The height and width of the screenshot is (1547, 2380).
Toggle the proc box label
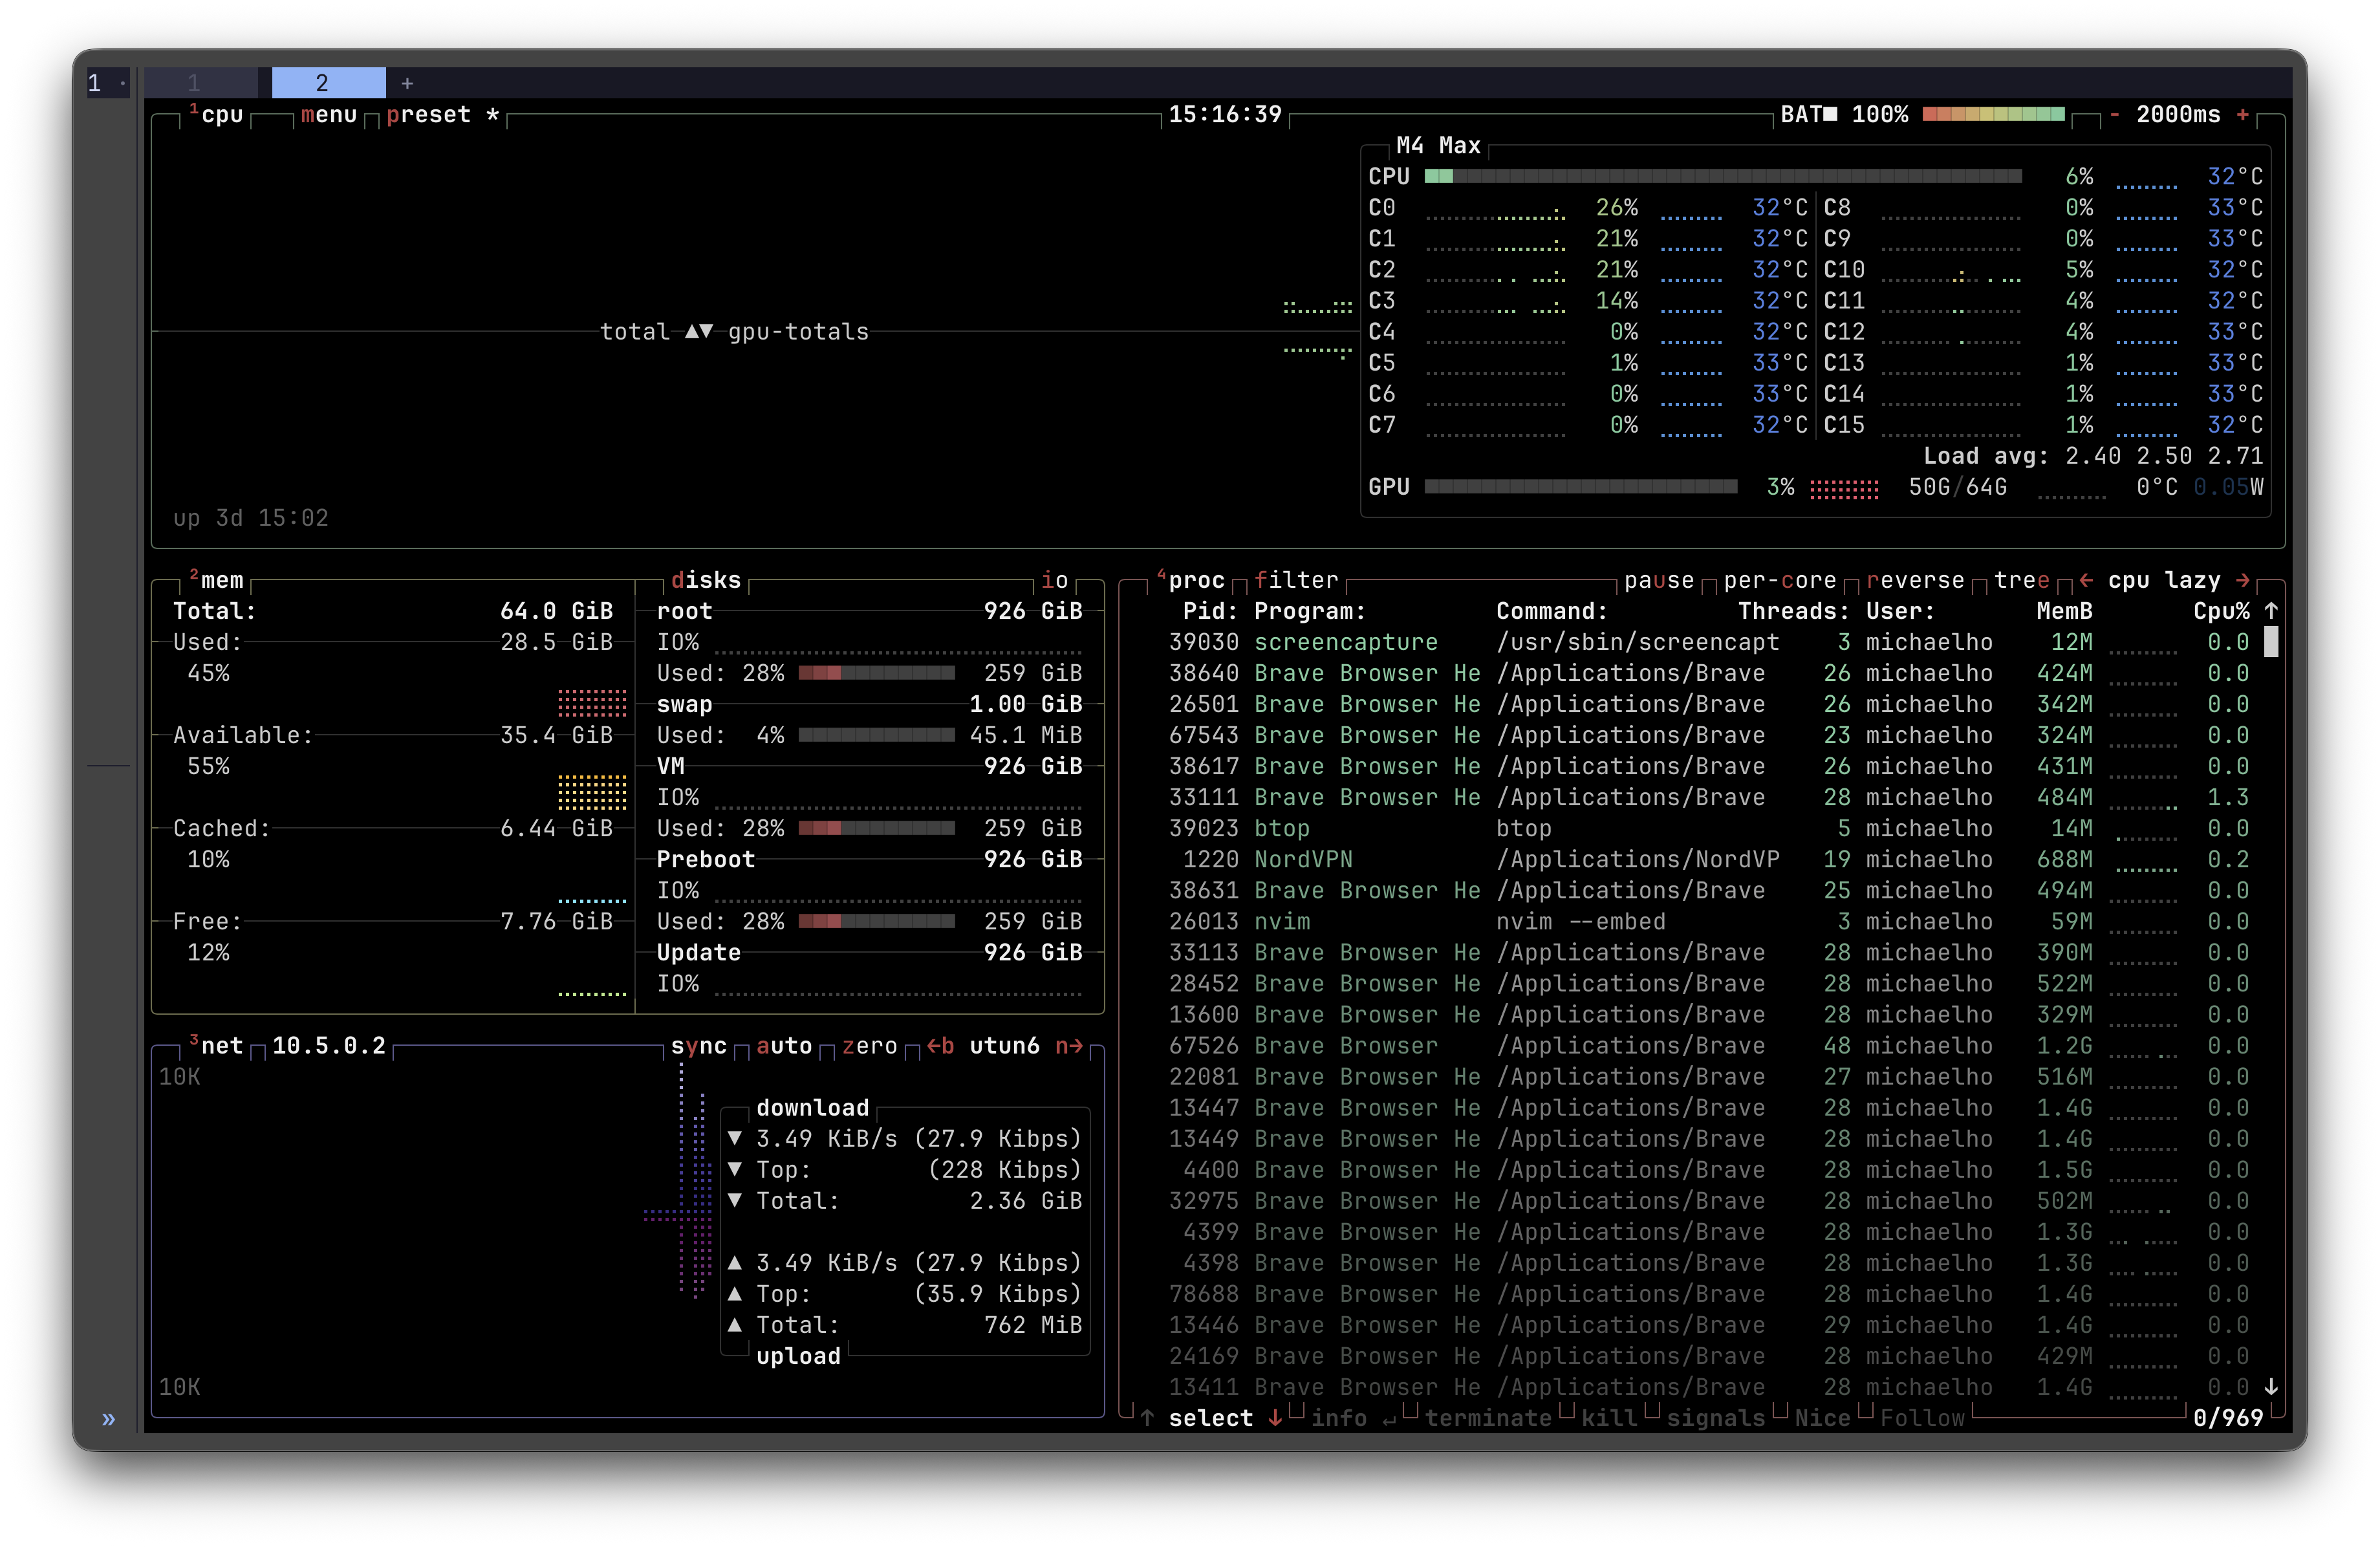pyautogui.click(x=1191, y=580)
